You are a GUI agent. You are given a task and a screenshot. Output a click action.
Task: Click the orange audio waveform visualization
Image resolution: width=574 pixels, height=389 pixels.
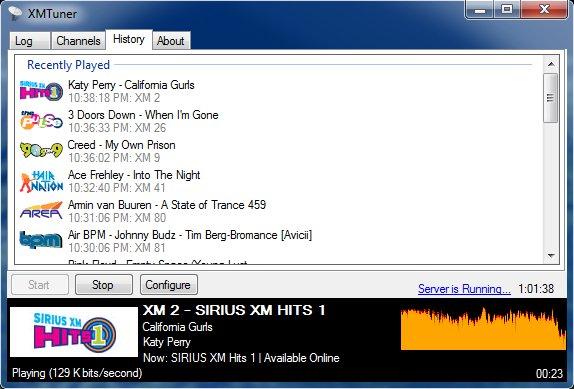coord(483,328)
